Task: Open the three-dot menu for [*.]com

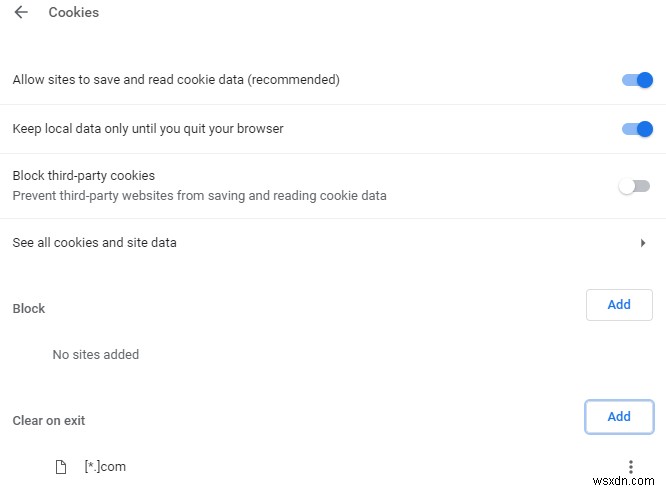Action: tap(630, 467)
